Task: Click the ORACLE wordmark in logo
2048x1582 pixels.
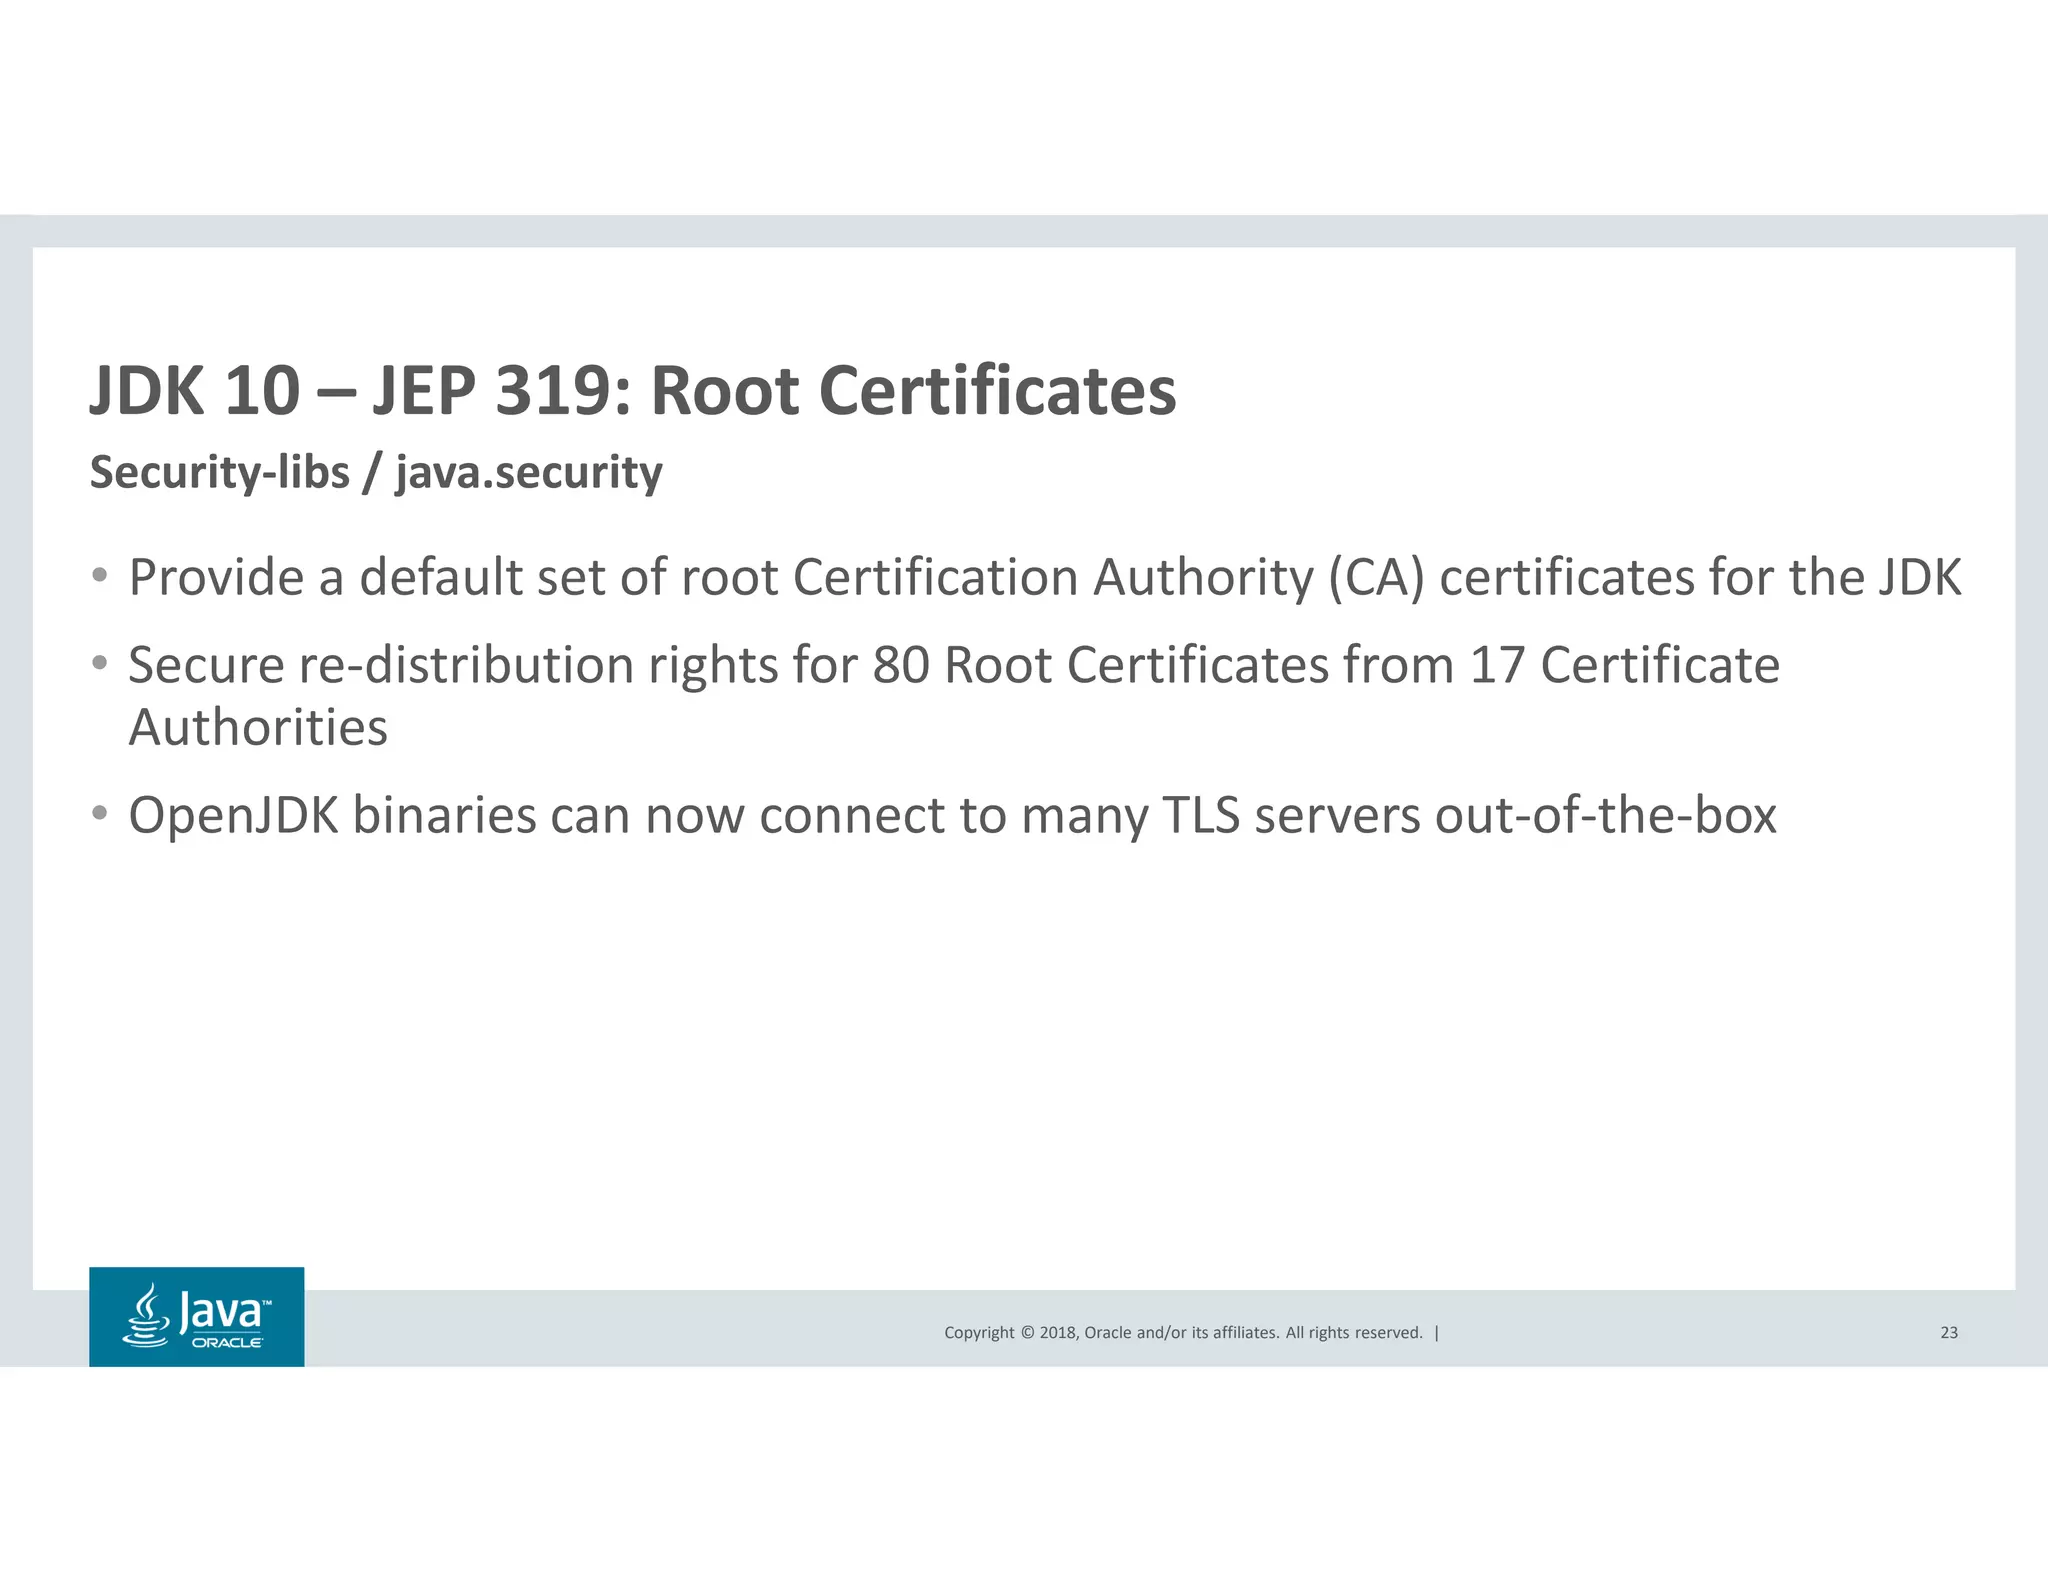Action: tap(227, 1343)
